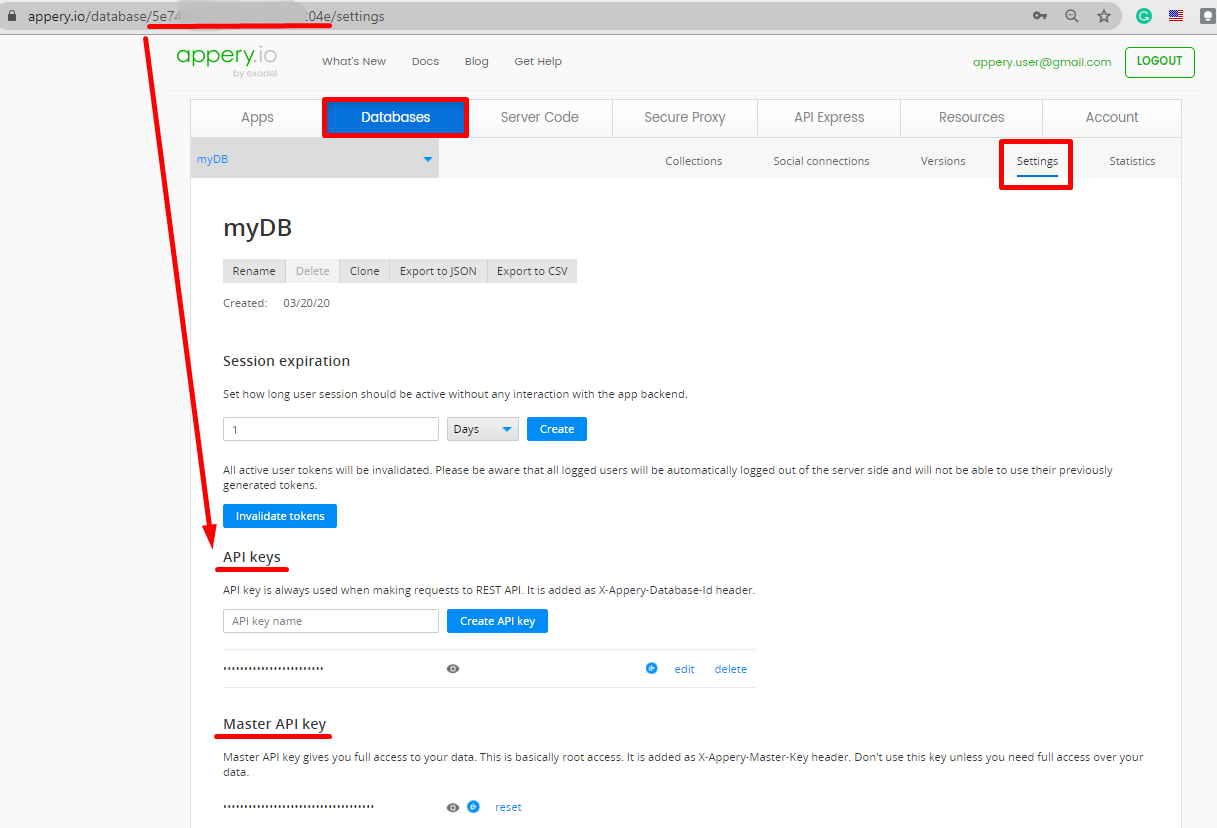Reveal the API key with its eye icon

pos(453,669)
